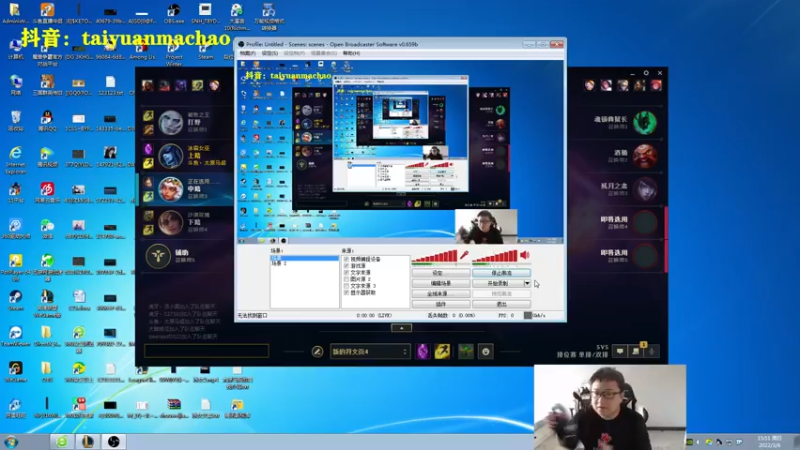Open the emote picker icon in champion select

click(x=485, y=352)
